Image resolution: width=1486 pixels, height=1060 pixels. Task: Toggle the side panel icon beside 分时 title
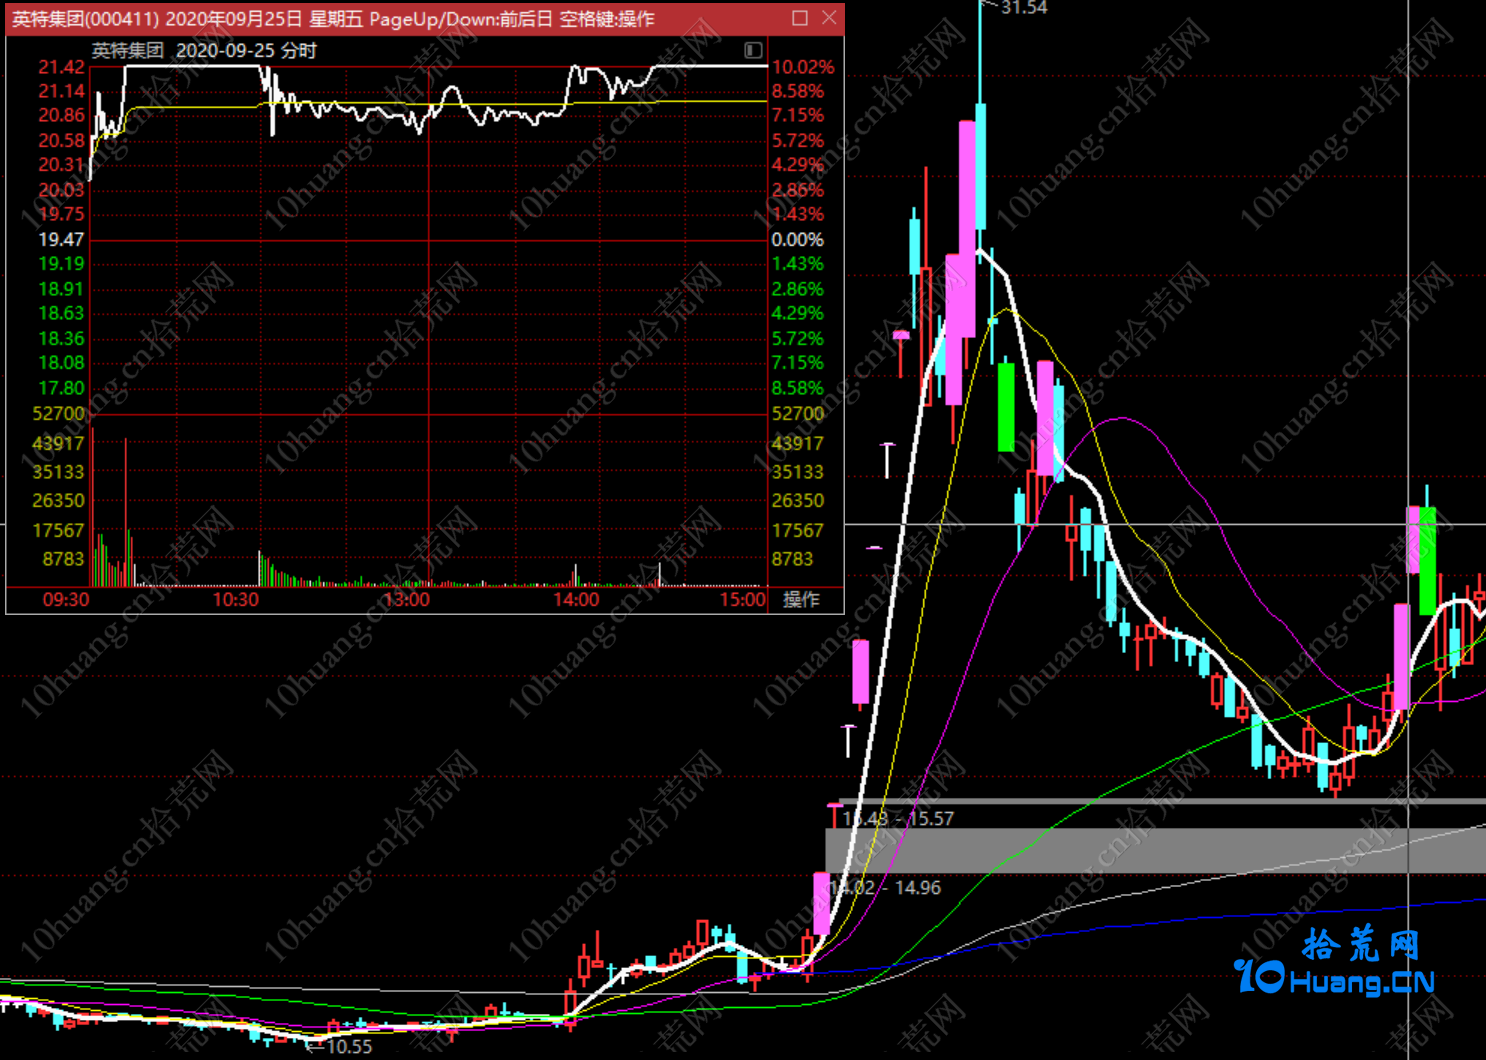(754, 50)
